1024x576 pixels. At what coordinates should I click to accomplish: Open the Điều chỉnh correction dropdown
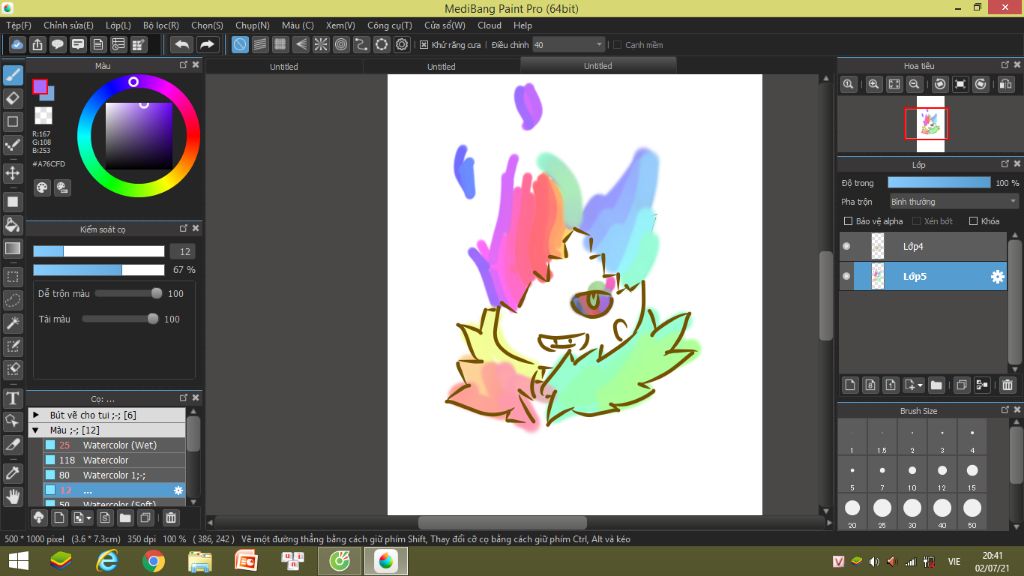(x=568, y=44)
